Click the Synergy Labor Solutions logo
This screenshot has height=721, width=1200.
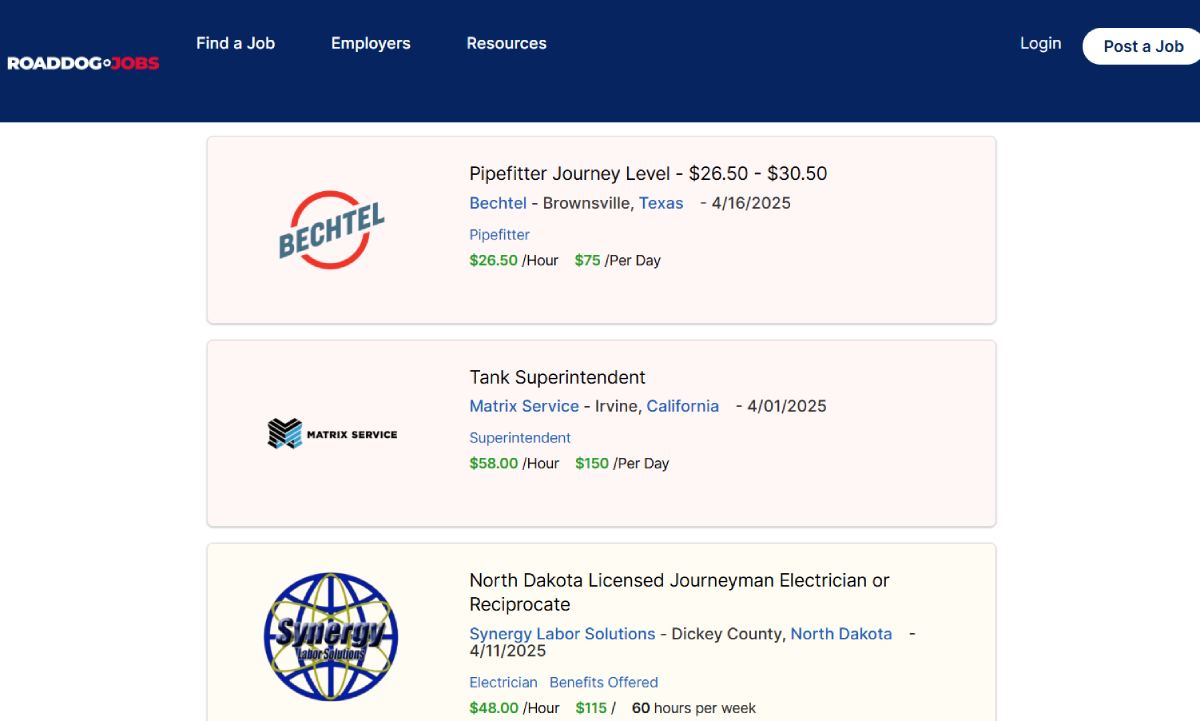[331, 637]
